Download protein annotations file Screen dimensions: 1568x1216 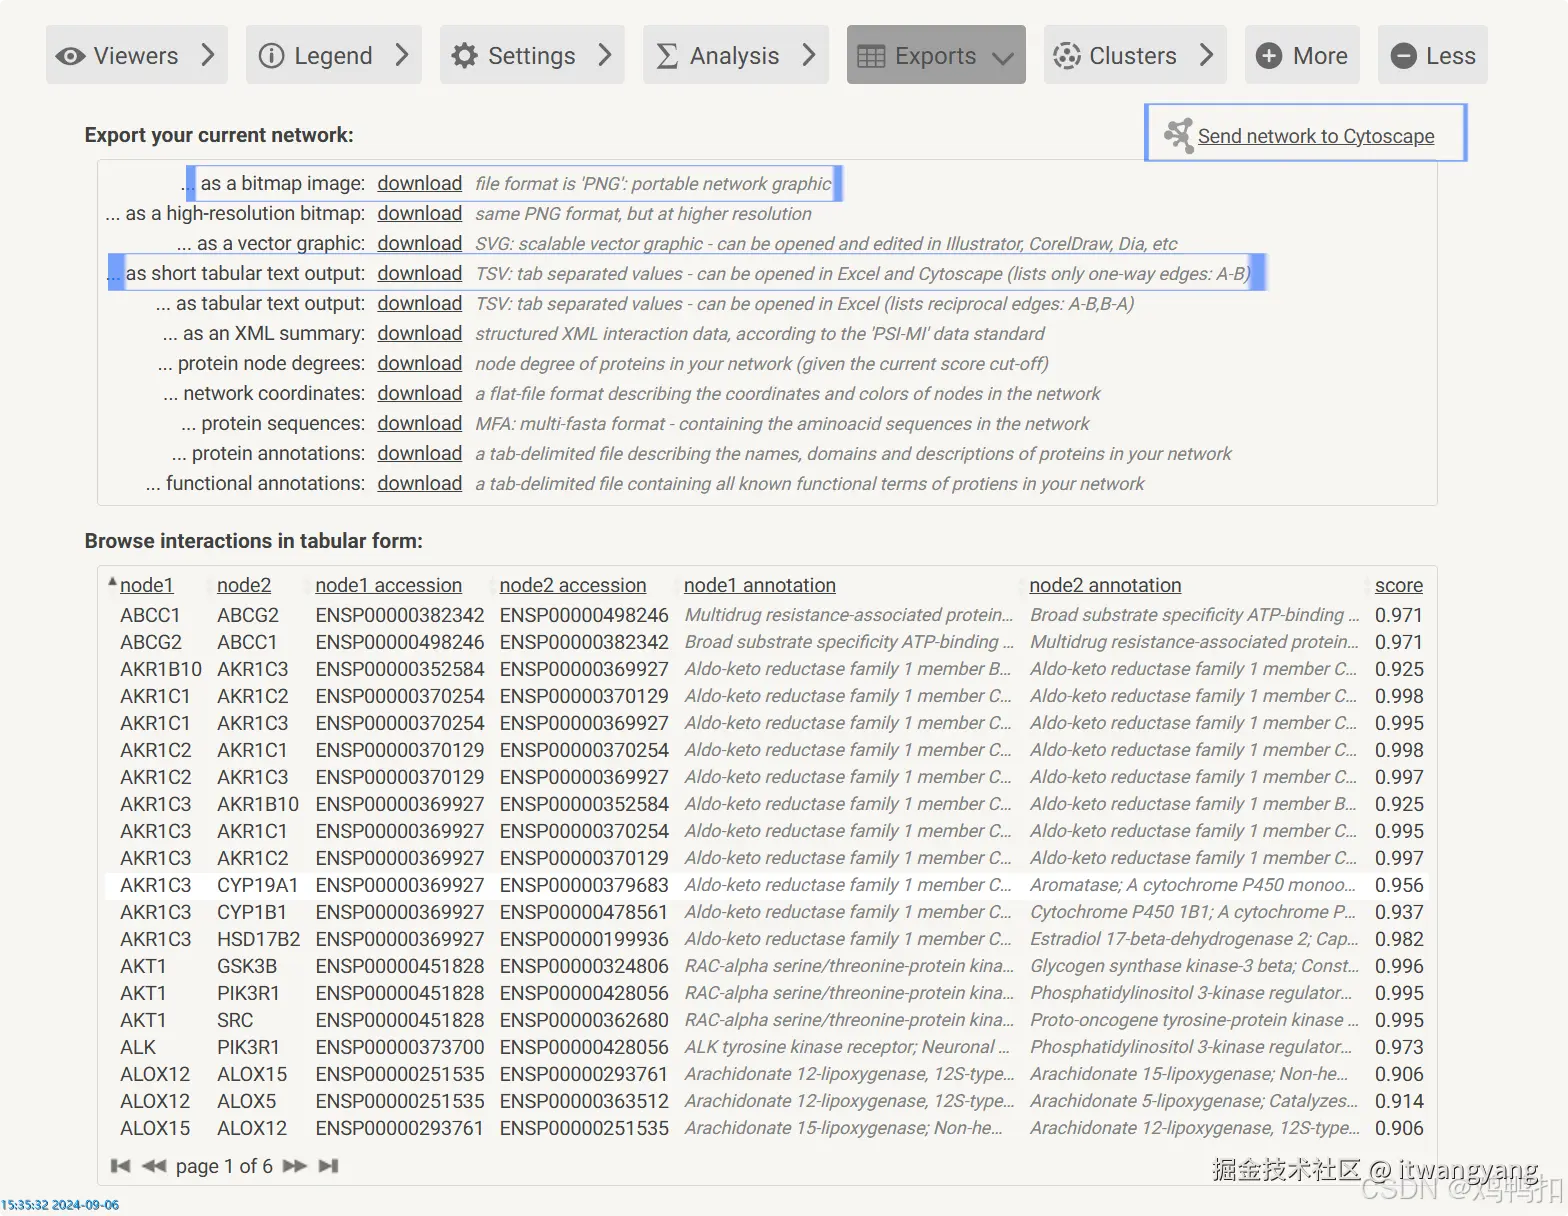coord(420,453)
